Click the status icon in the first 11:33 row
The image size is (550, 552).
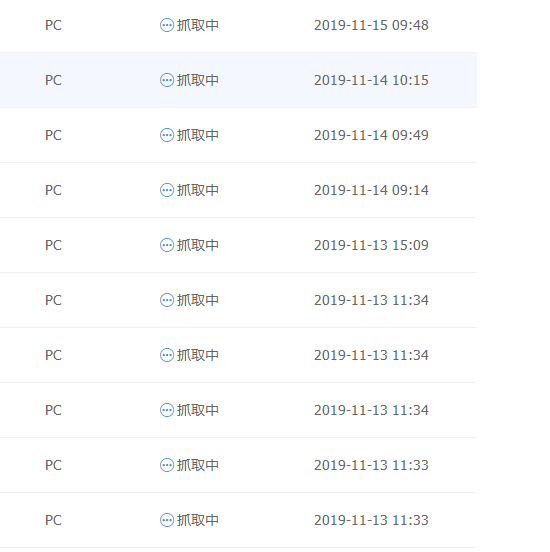[167, 465]
